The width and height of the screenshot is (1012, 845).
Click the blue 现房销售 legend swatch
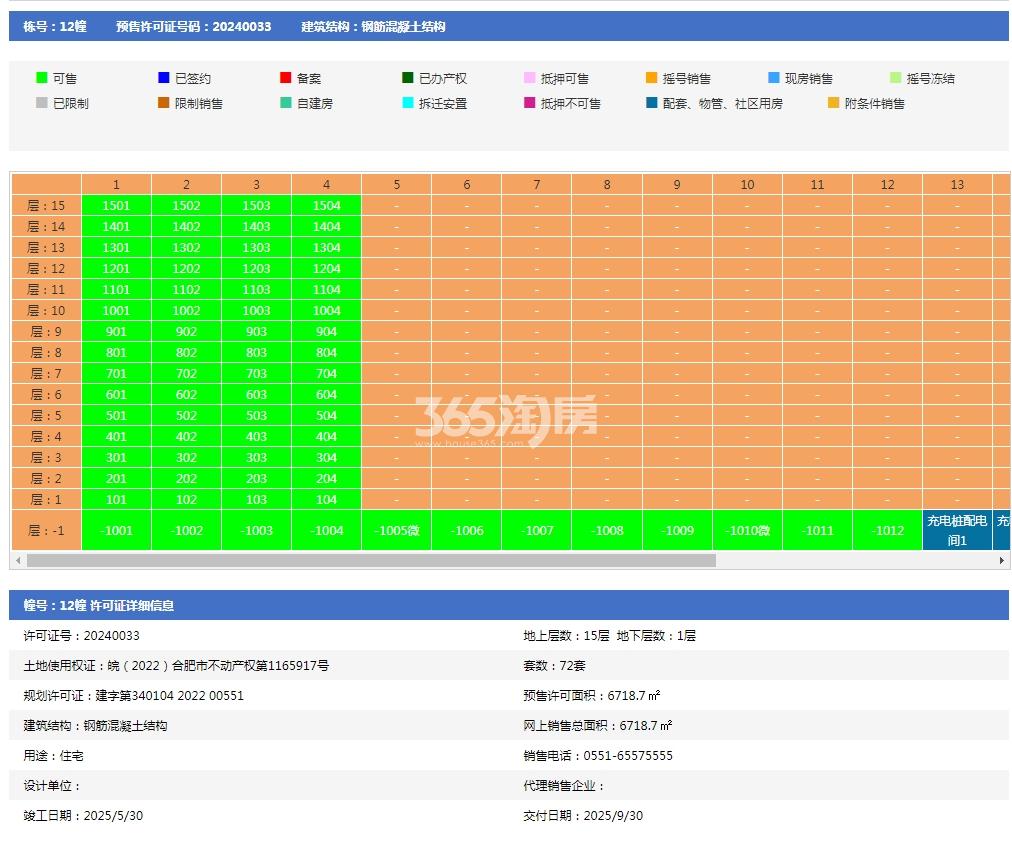coord(774,77)
